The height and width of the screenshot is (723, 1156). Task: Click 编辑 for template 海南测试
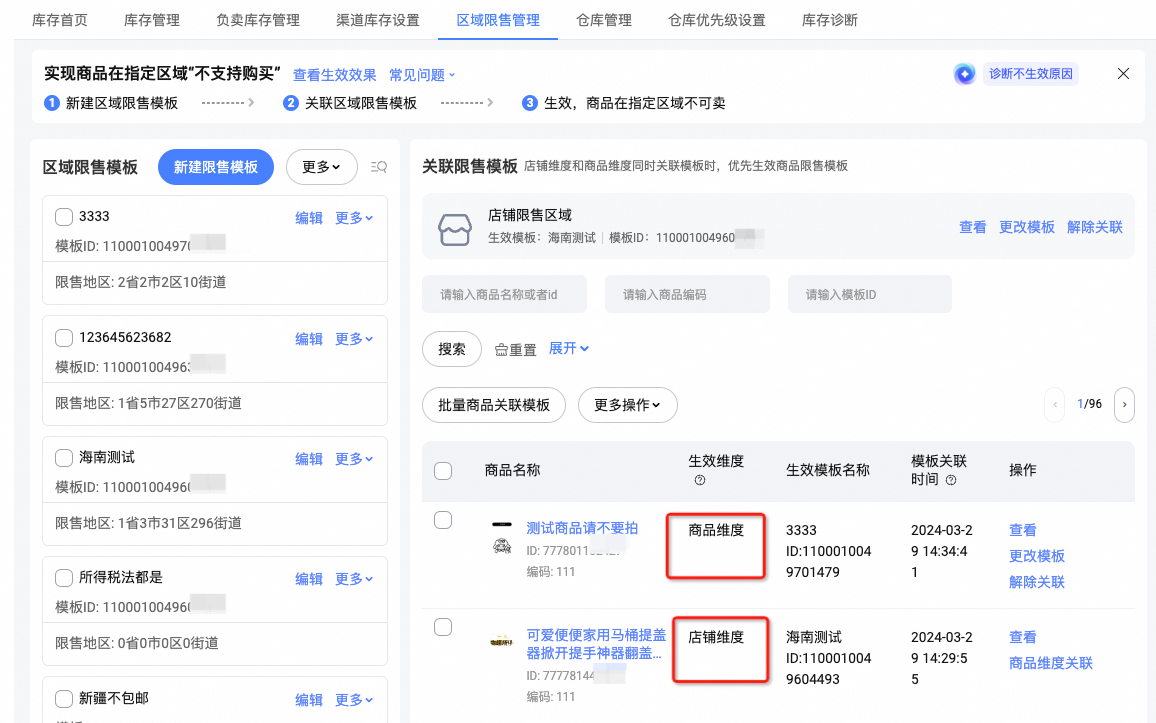(x=309, y=459)
